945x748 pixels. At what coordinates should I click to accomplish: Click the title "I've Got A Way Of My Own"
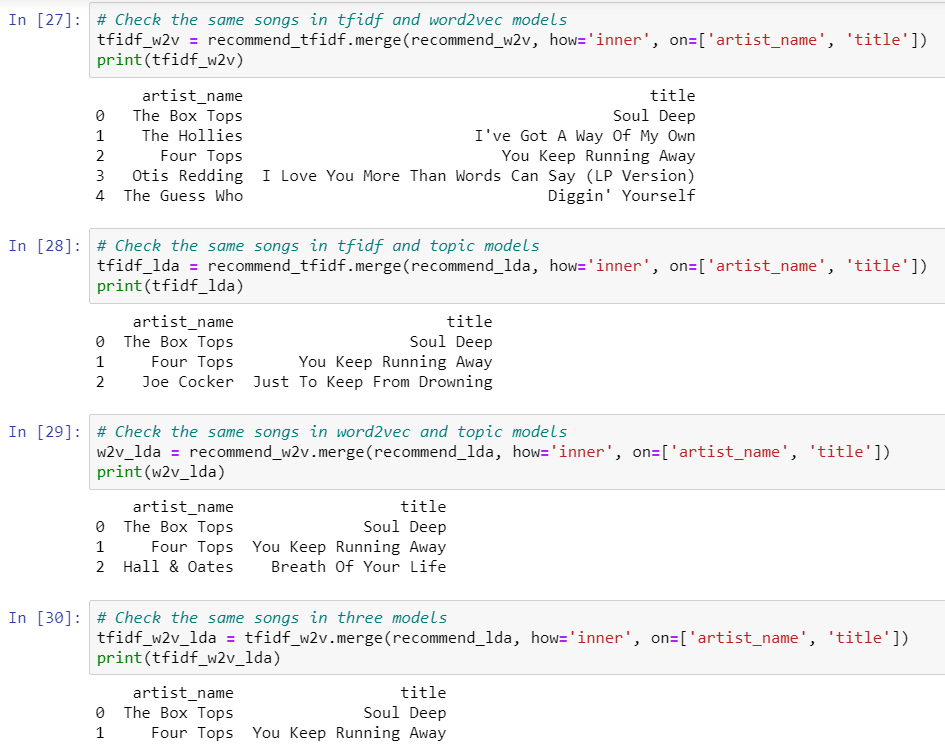[585, 136]
